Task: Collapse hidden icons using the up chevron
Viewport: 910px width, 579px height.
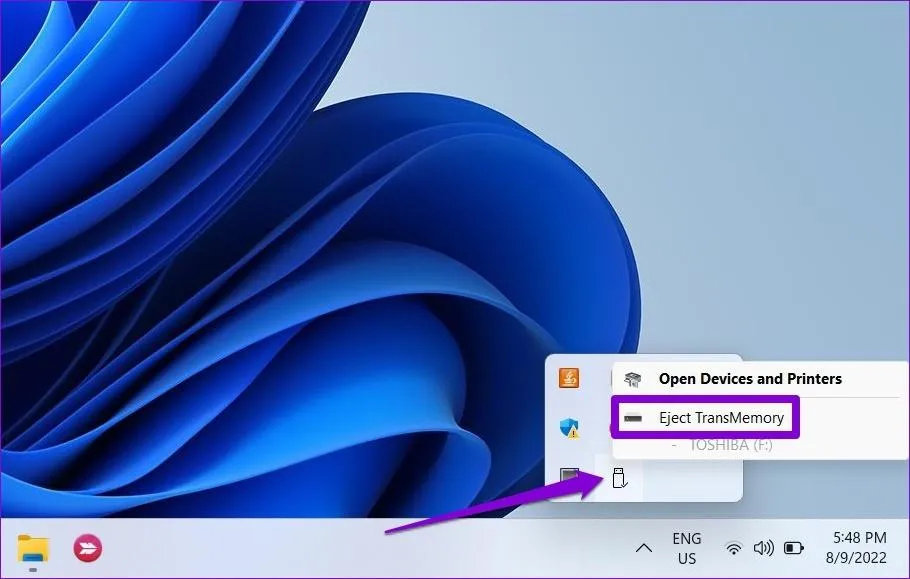Action: click(644, 548)
